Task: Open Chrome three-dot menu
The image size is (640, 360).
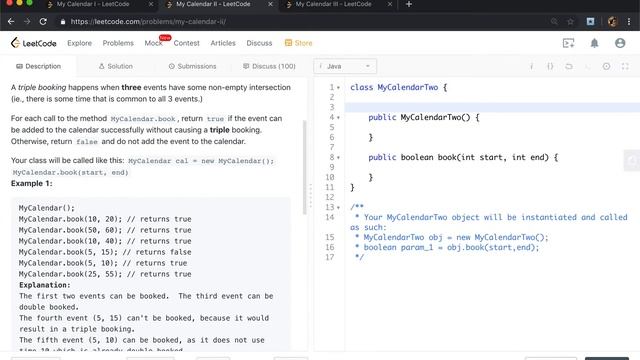Action: pyautogui.click(x=629, y=22)
